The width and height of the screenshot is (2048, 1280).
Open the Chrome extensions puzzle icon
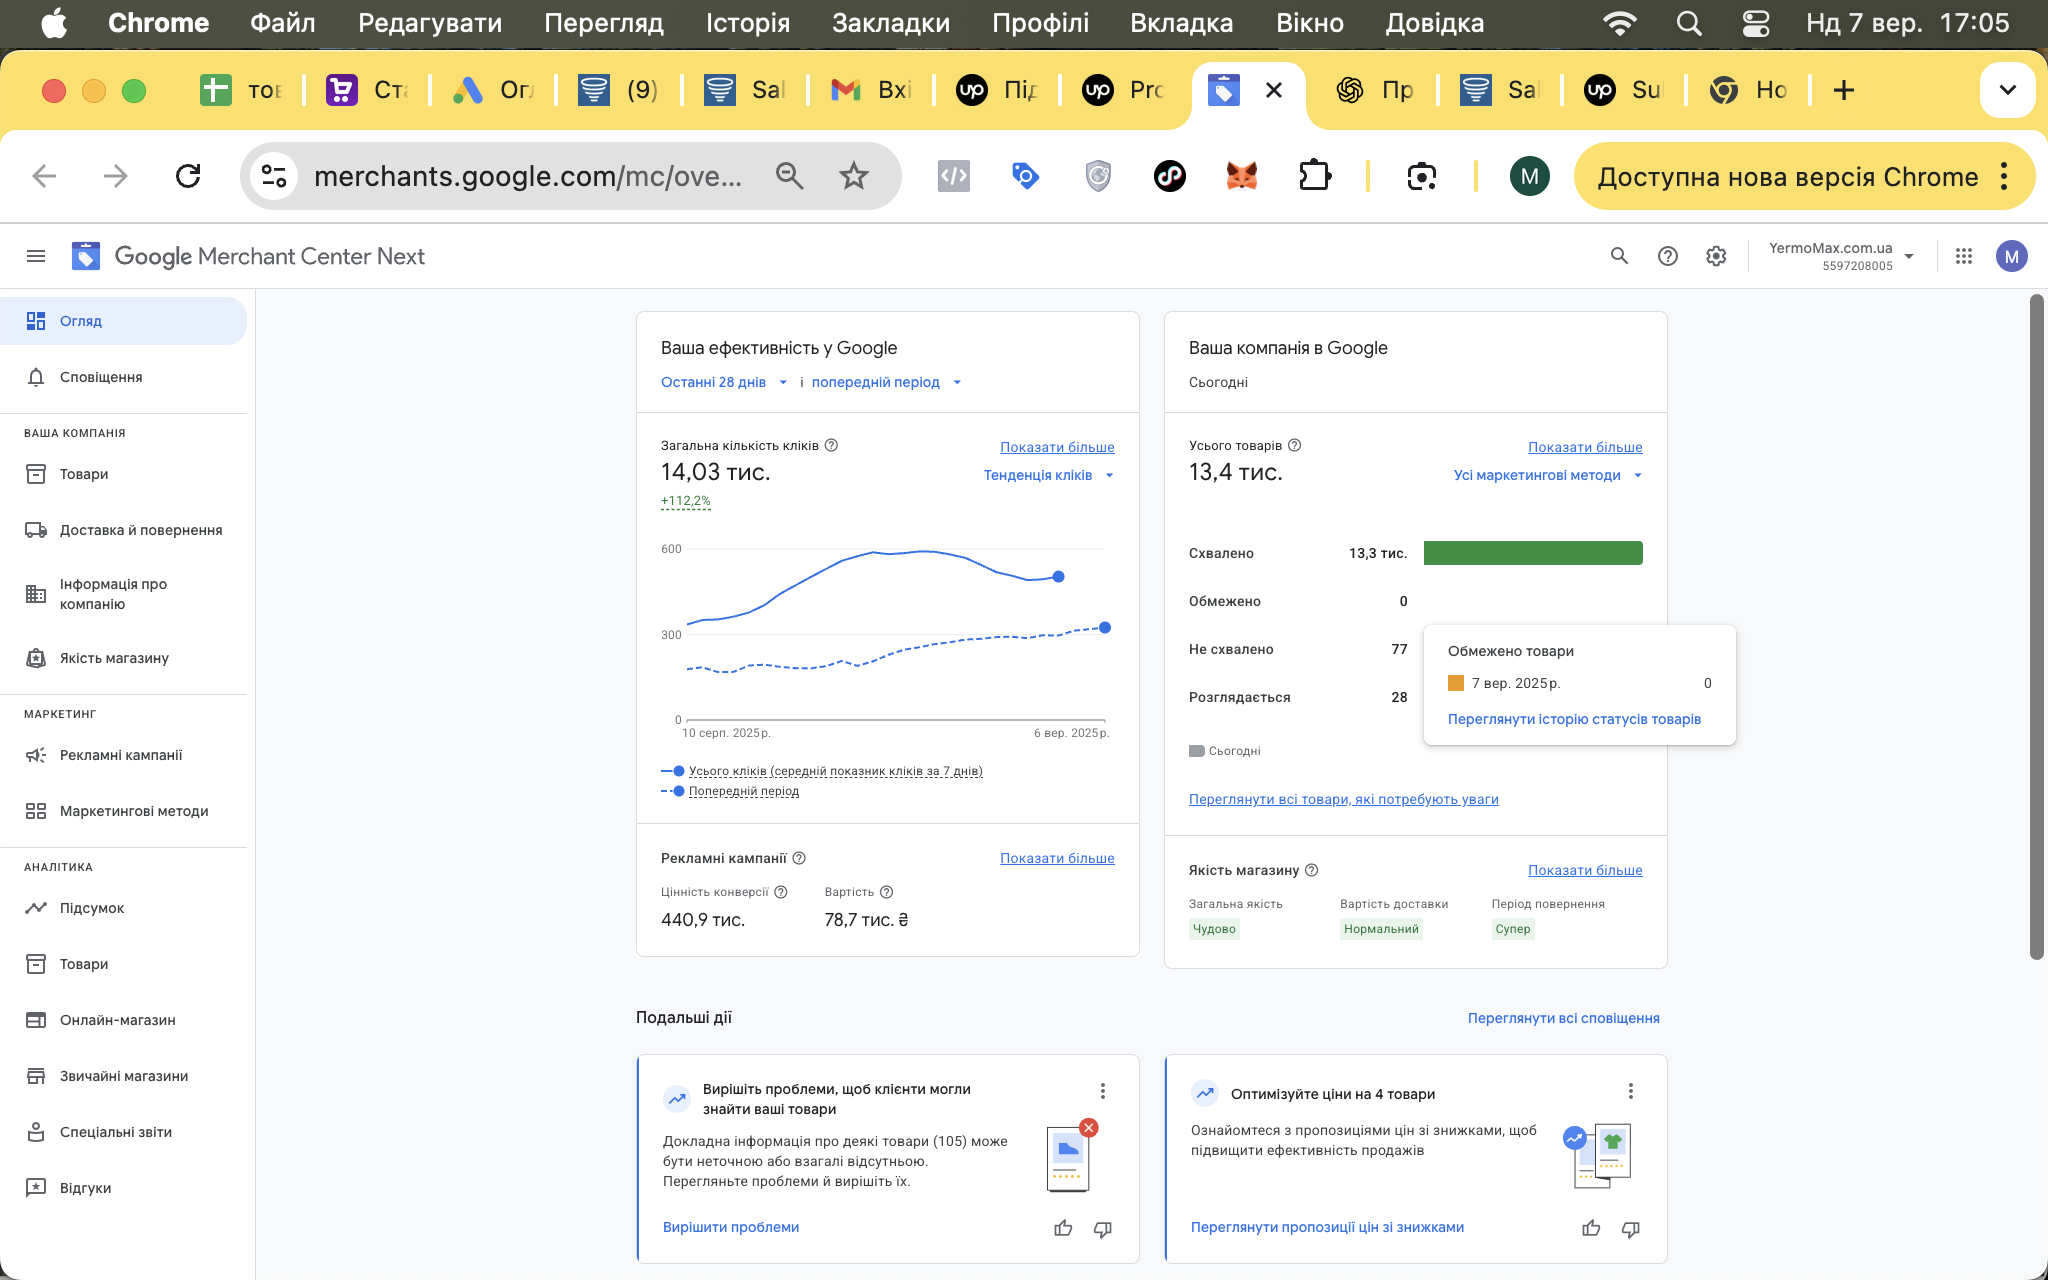(x=1314, y=176)
